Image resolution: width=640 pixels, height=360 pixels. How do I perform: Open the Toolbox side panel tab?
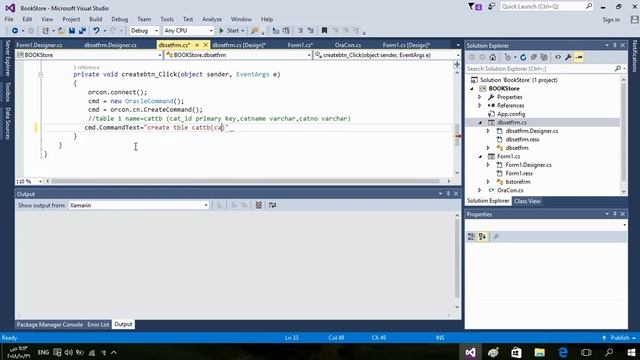[x=7, y=91]
